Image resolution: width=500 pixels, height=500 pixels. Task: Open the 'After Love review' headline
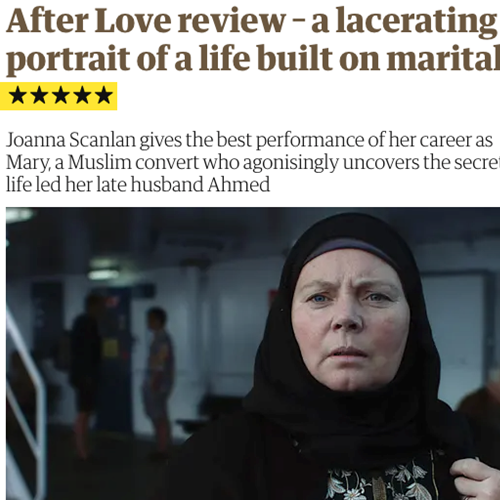pos(146,21)
